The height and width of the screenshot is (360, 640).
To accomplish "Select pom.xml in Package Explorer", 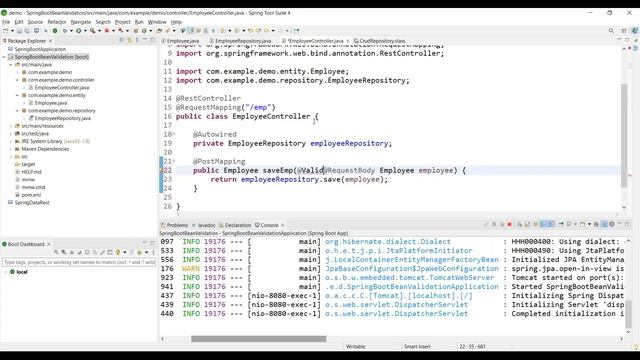I will click(31, 195).
